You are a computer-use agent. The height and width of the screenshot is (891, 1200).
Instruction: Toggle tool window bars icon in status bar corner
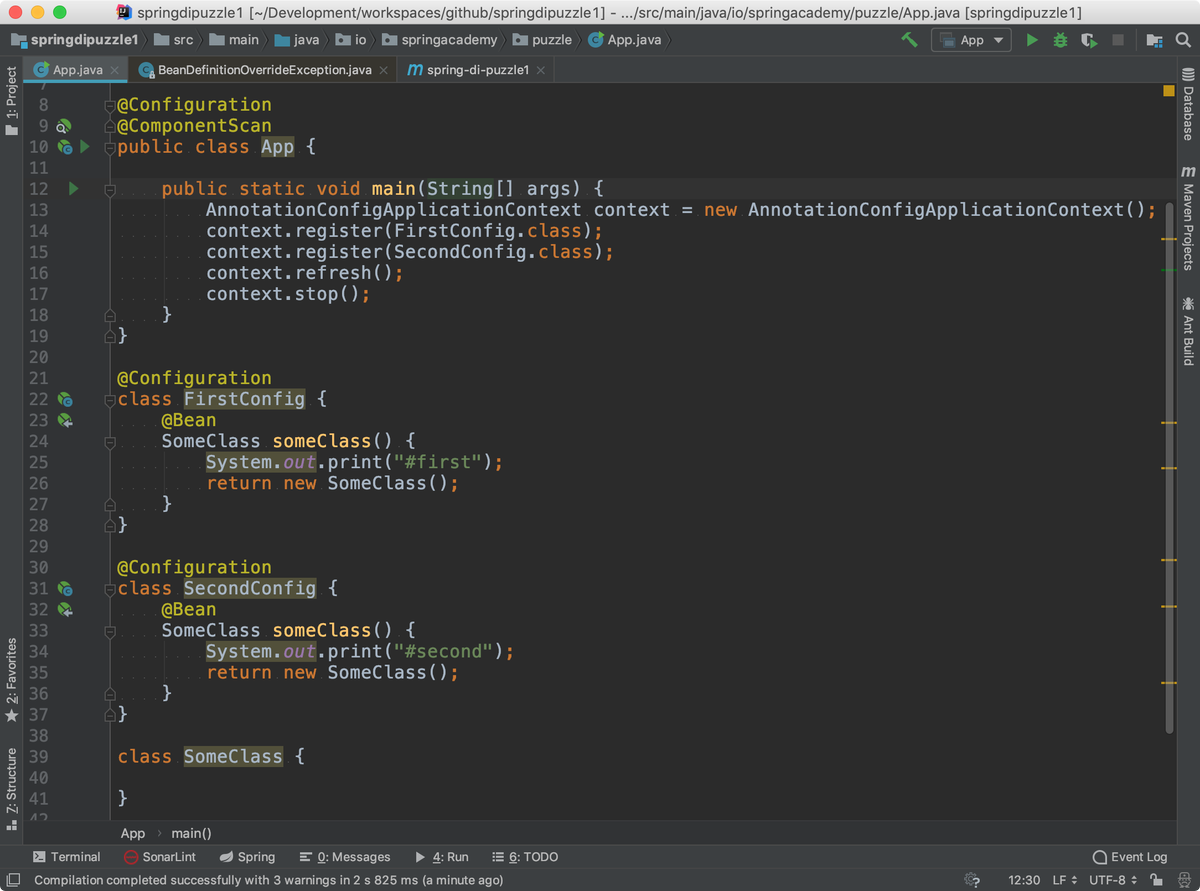pos(13,880)
